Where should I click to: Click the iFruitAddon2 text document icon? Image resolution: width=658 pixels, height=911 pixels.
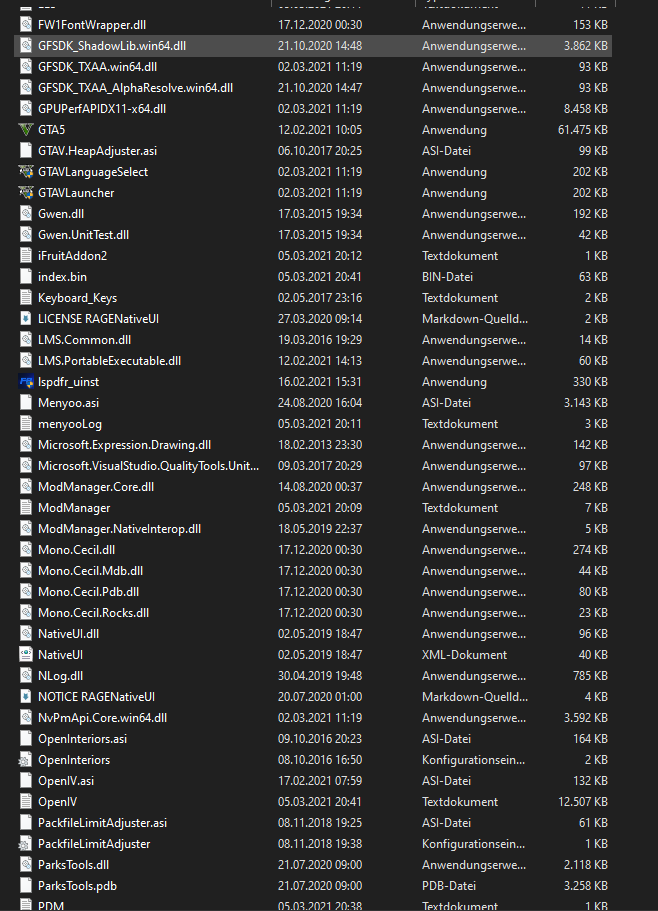point(26,256)
